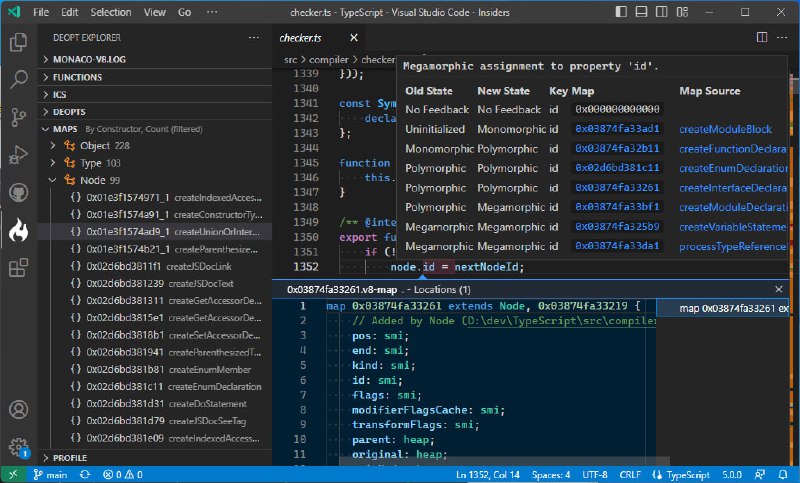Click the VS Code Insiders logo

coord(14,12)
